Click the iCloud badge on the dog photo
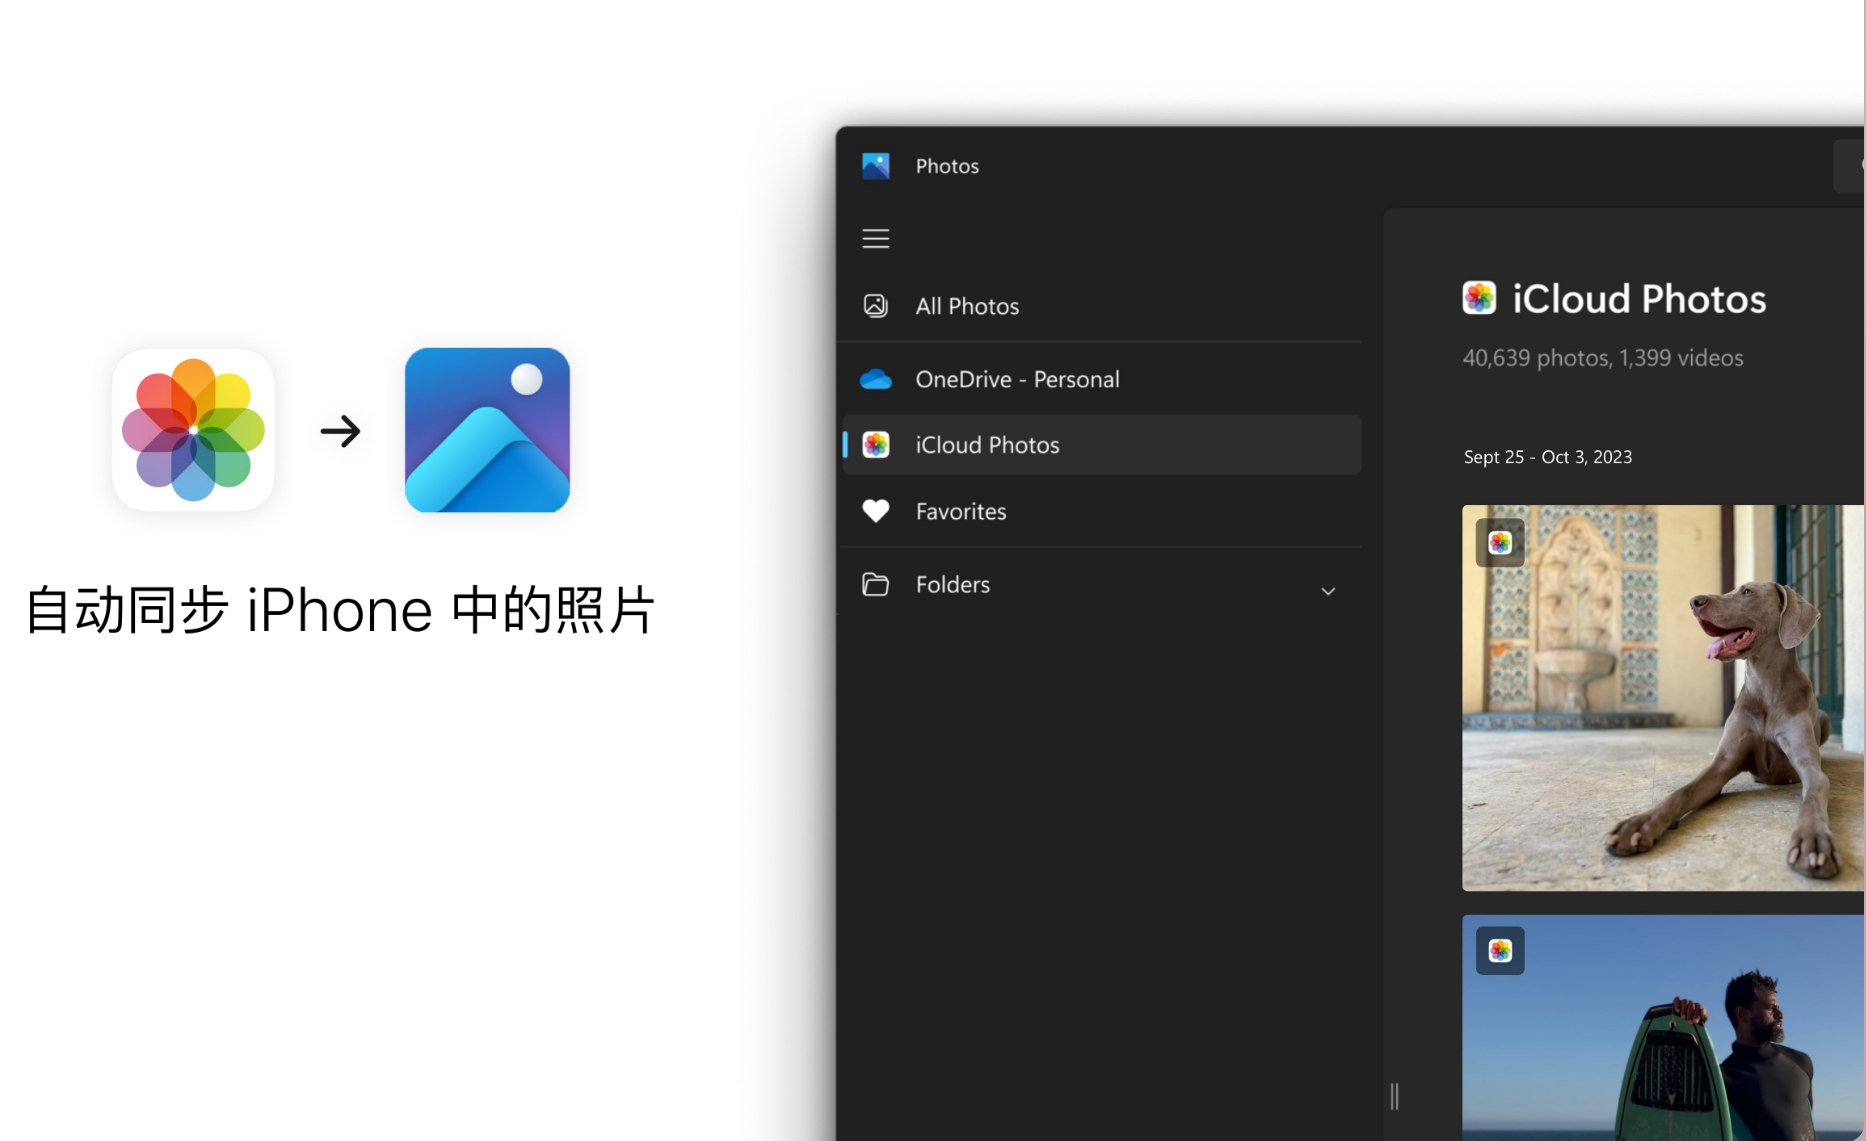1866x1141 pixels. pyautogui.click(x=1499, y=543)
